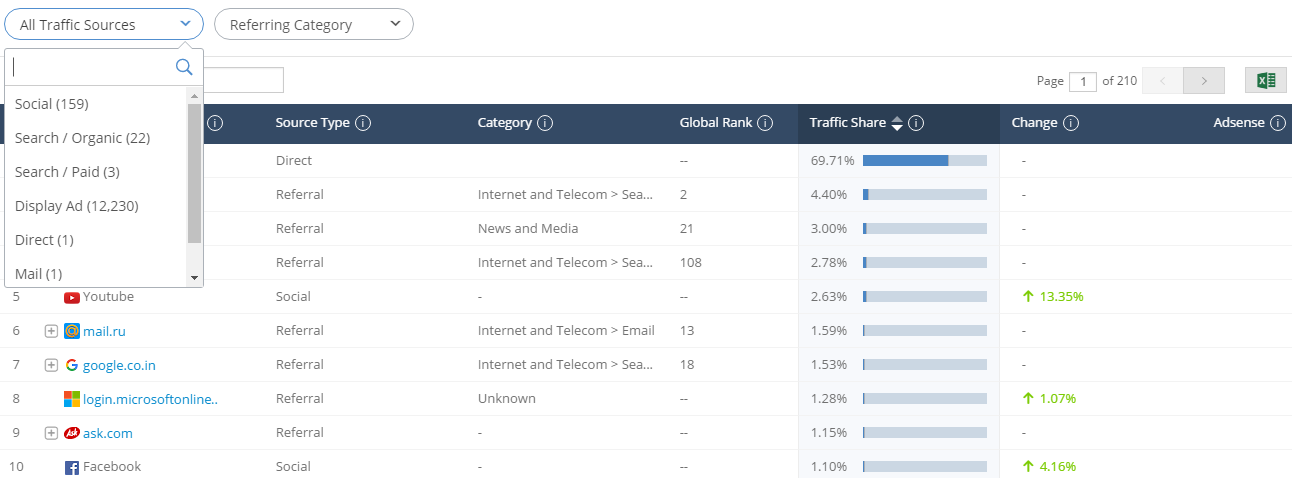Expand the mail.ru row

coord(51,331)
